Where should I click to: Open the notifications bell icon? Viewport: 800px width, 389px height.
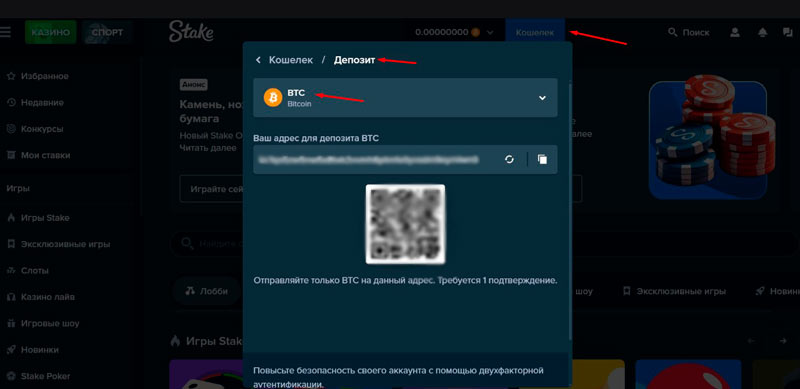763,32
